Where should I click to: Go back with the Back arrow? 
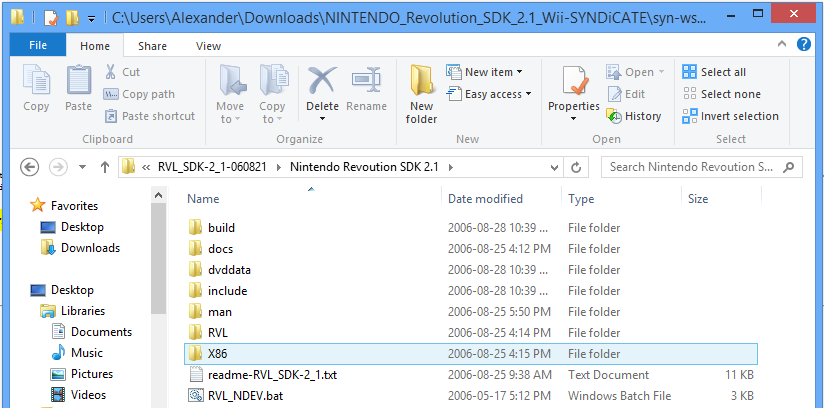pyautogui.click(x=29, y=167)
